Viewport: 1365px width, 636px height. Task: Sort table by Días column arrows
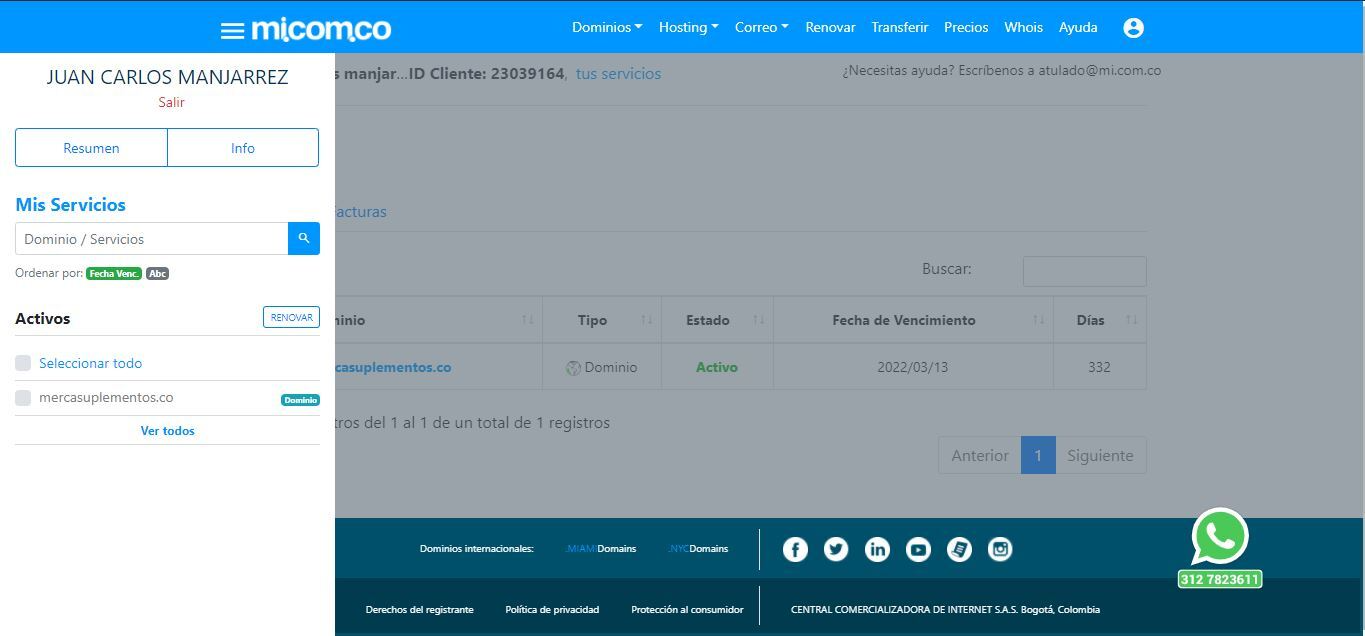(x=1131, y=320)
